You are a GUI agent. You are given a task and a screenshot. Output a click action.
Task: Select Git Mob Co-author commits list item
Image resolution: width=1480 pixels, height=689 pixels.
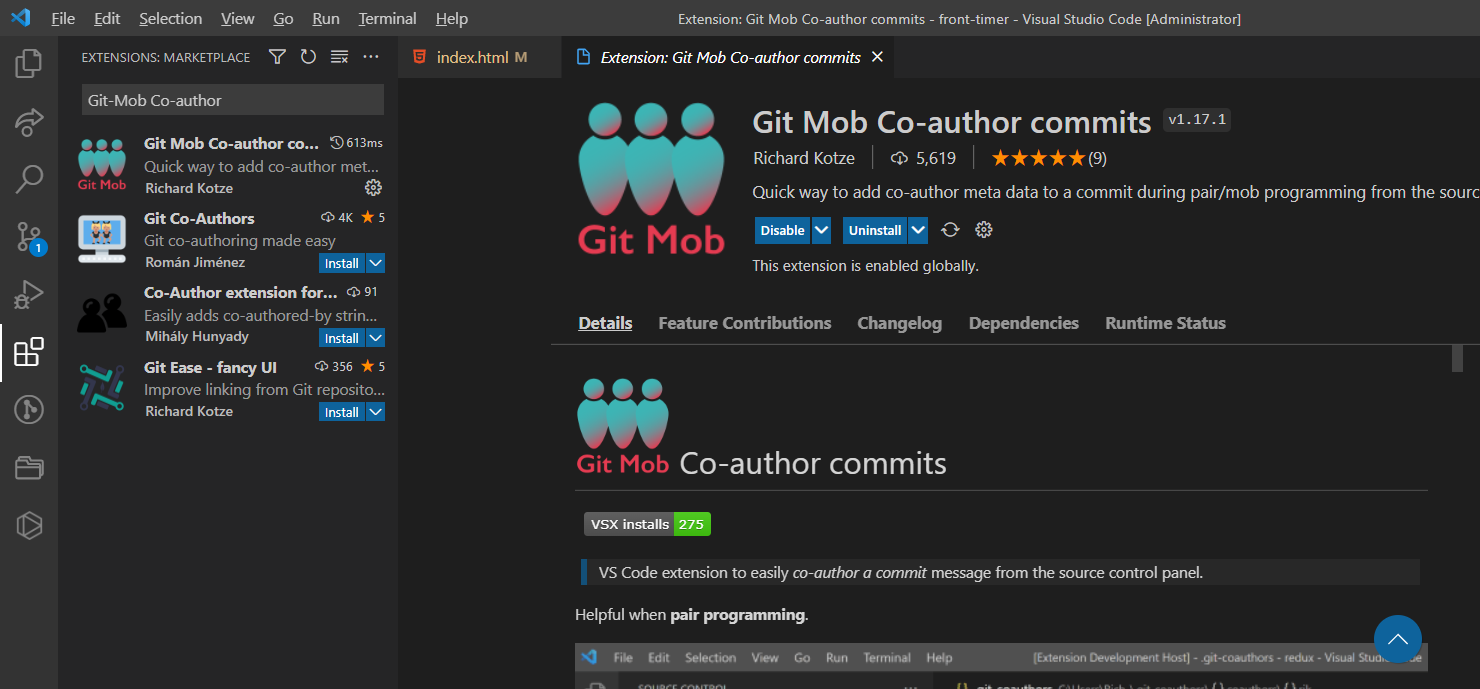230,165
